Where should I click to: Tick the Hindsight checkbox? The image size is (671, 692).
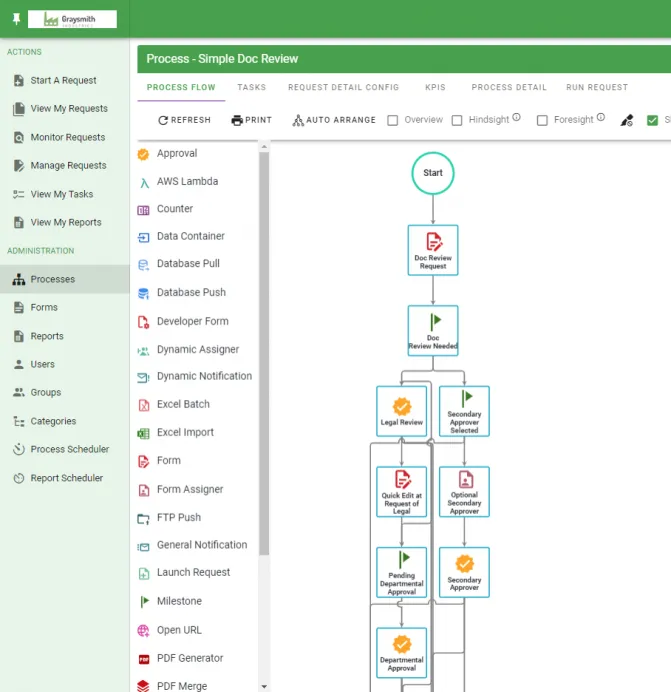tap(457, 120)
